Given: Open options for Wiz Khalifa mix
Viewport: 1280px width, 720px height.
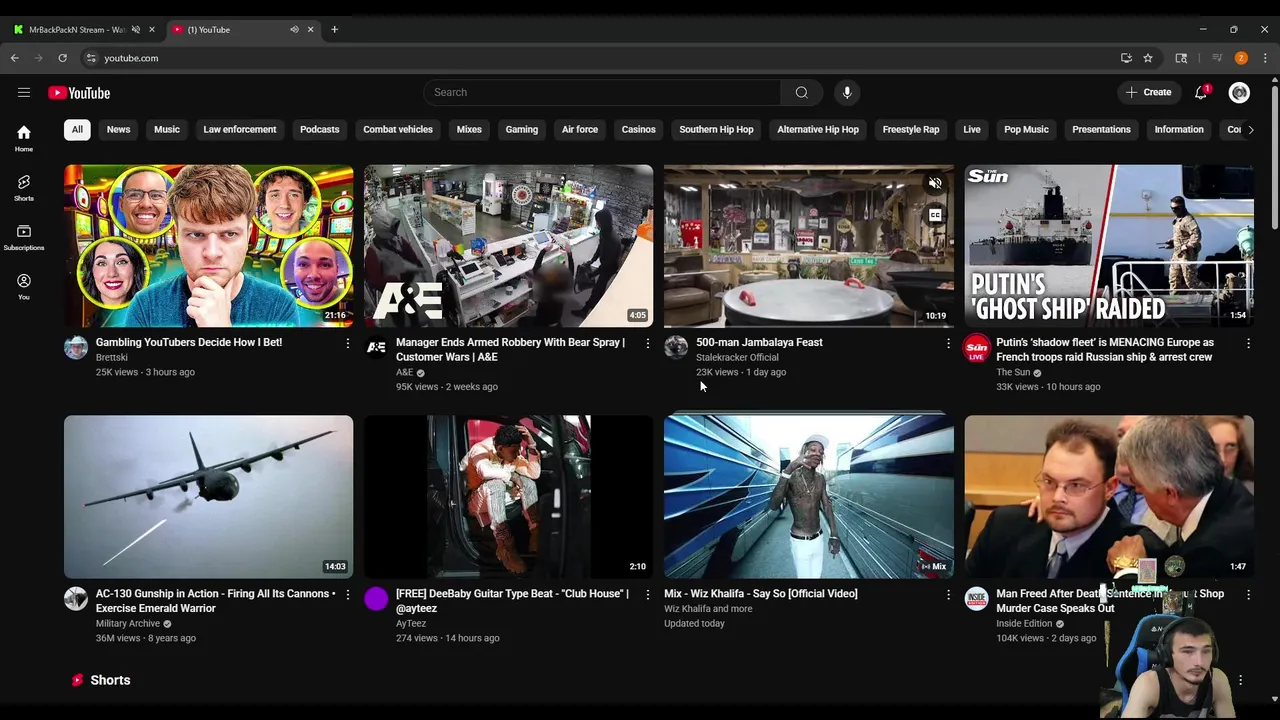Looking at the screenshot, I should [x=948, y=594].
